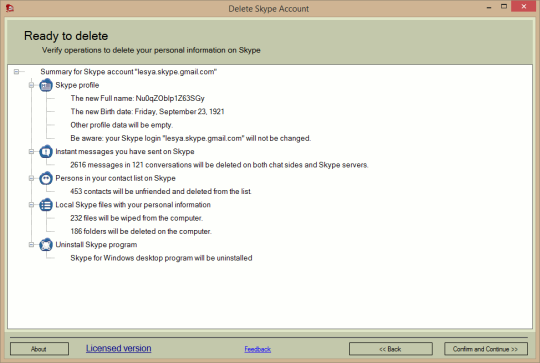The width and height of the screenshot is (540, 363).
Task: Click the Instant messages chat bubble icon
Action: pyautogui.click(x=46, y=152)
